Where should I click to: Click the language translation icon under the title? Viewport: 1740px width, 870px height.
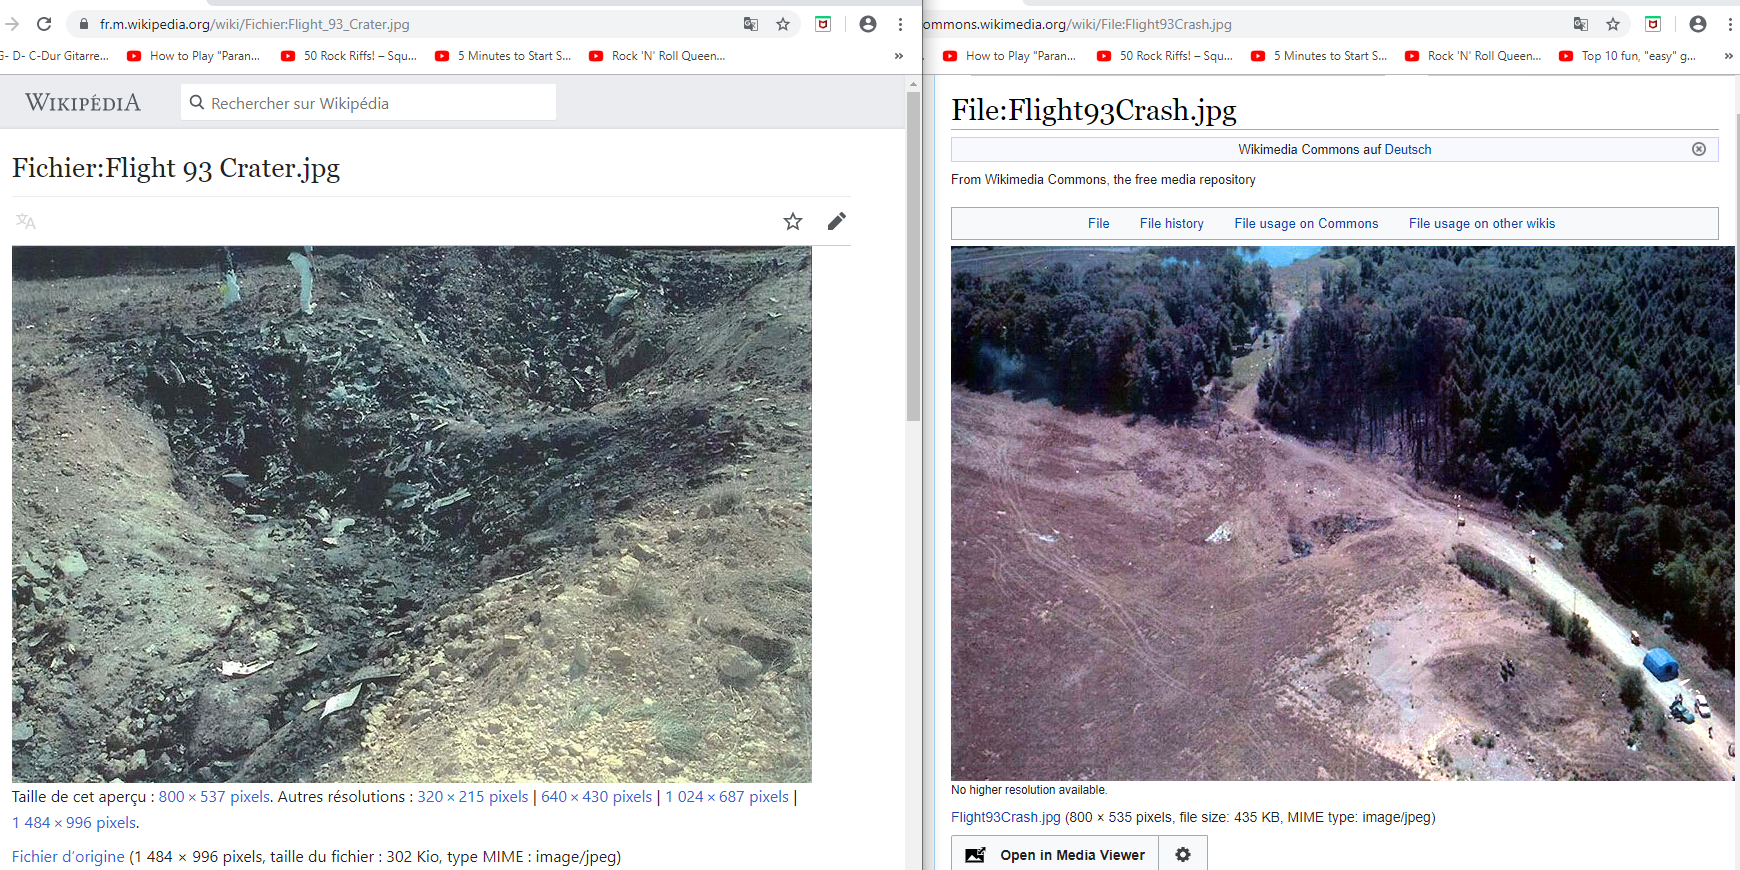coord(26,221)
